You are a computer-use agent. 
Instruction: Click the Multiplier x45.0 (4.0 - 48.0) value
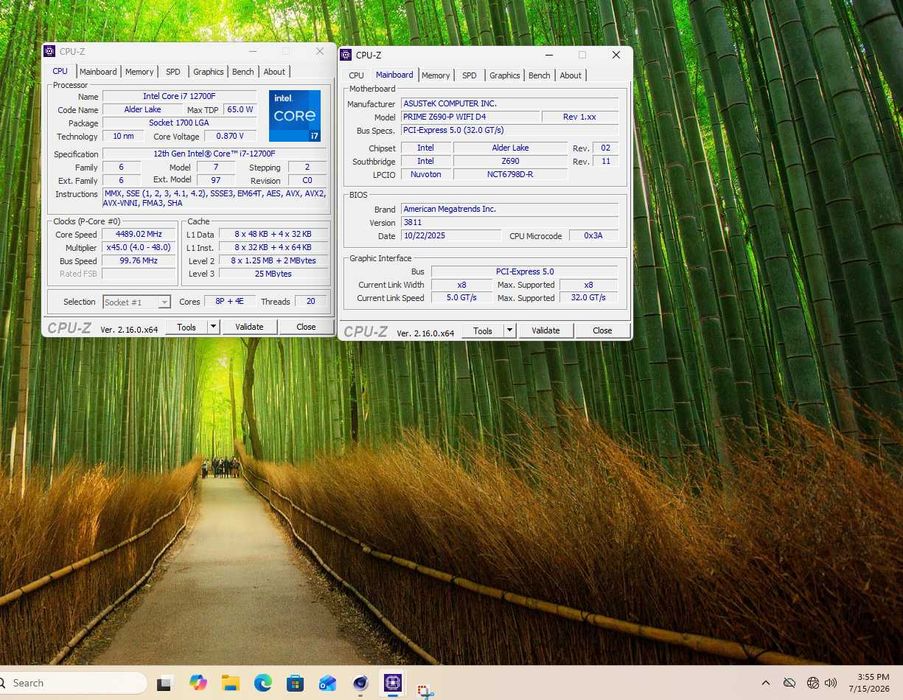pyautogui.click(x=139, y=248)
